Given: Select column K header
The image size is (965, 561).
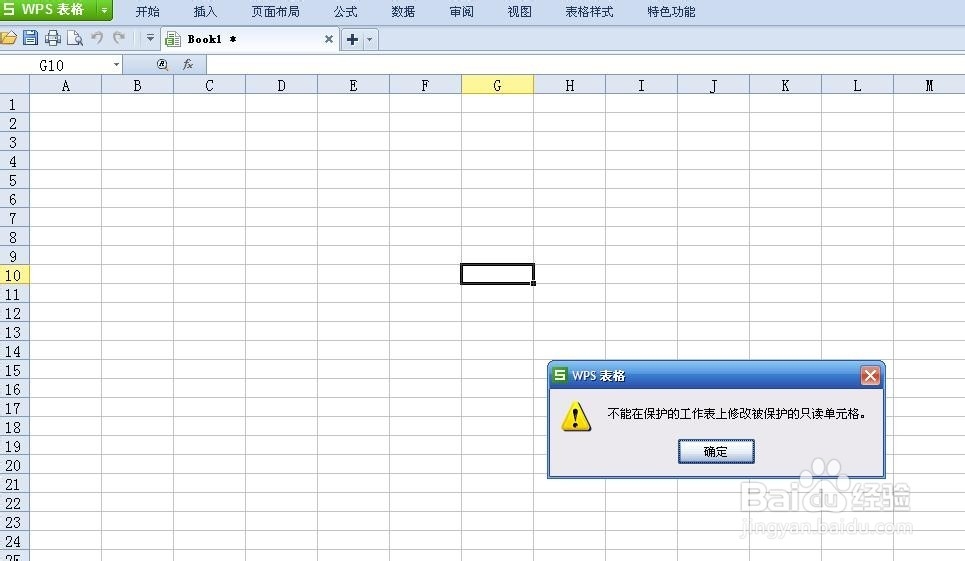Looking at the screenshot, I should coord(785,86).
